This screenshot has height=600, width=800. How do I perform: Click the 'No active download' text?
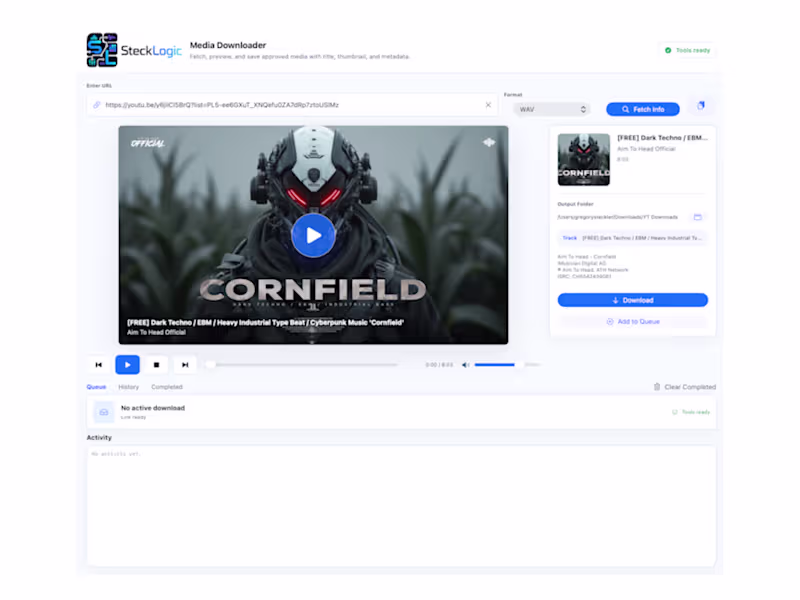[153, 408]
